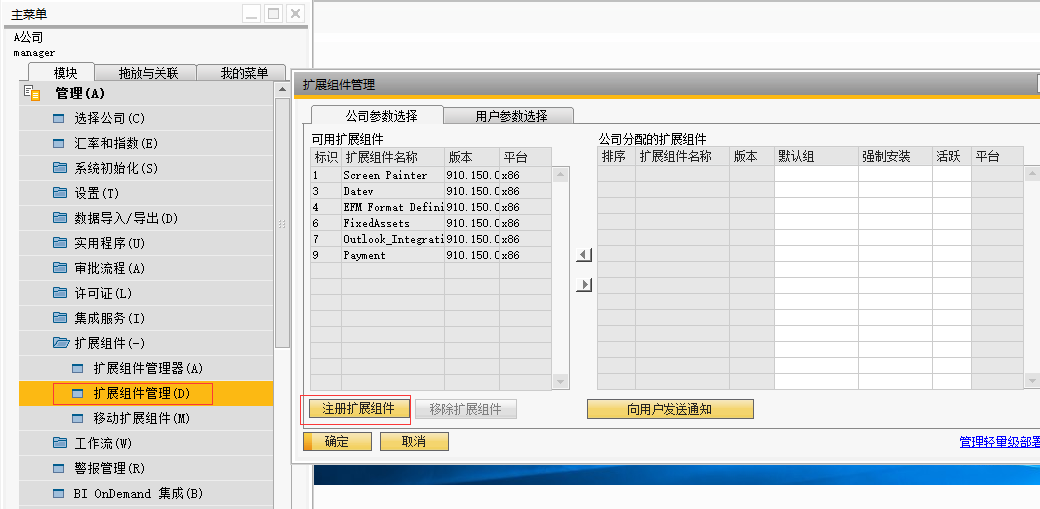The height and width of the screenshot is (509, 1040).
Task: Click the window icon beside 移动扩展组件(M)
Action: click(78, 419)
